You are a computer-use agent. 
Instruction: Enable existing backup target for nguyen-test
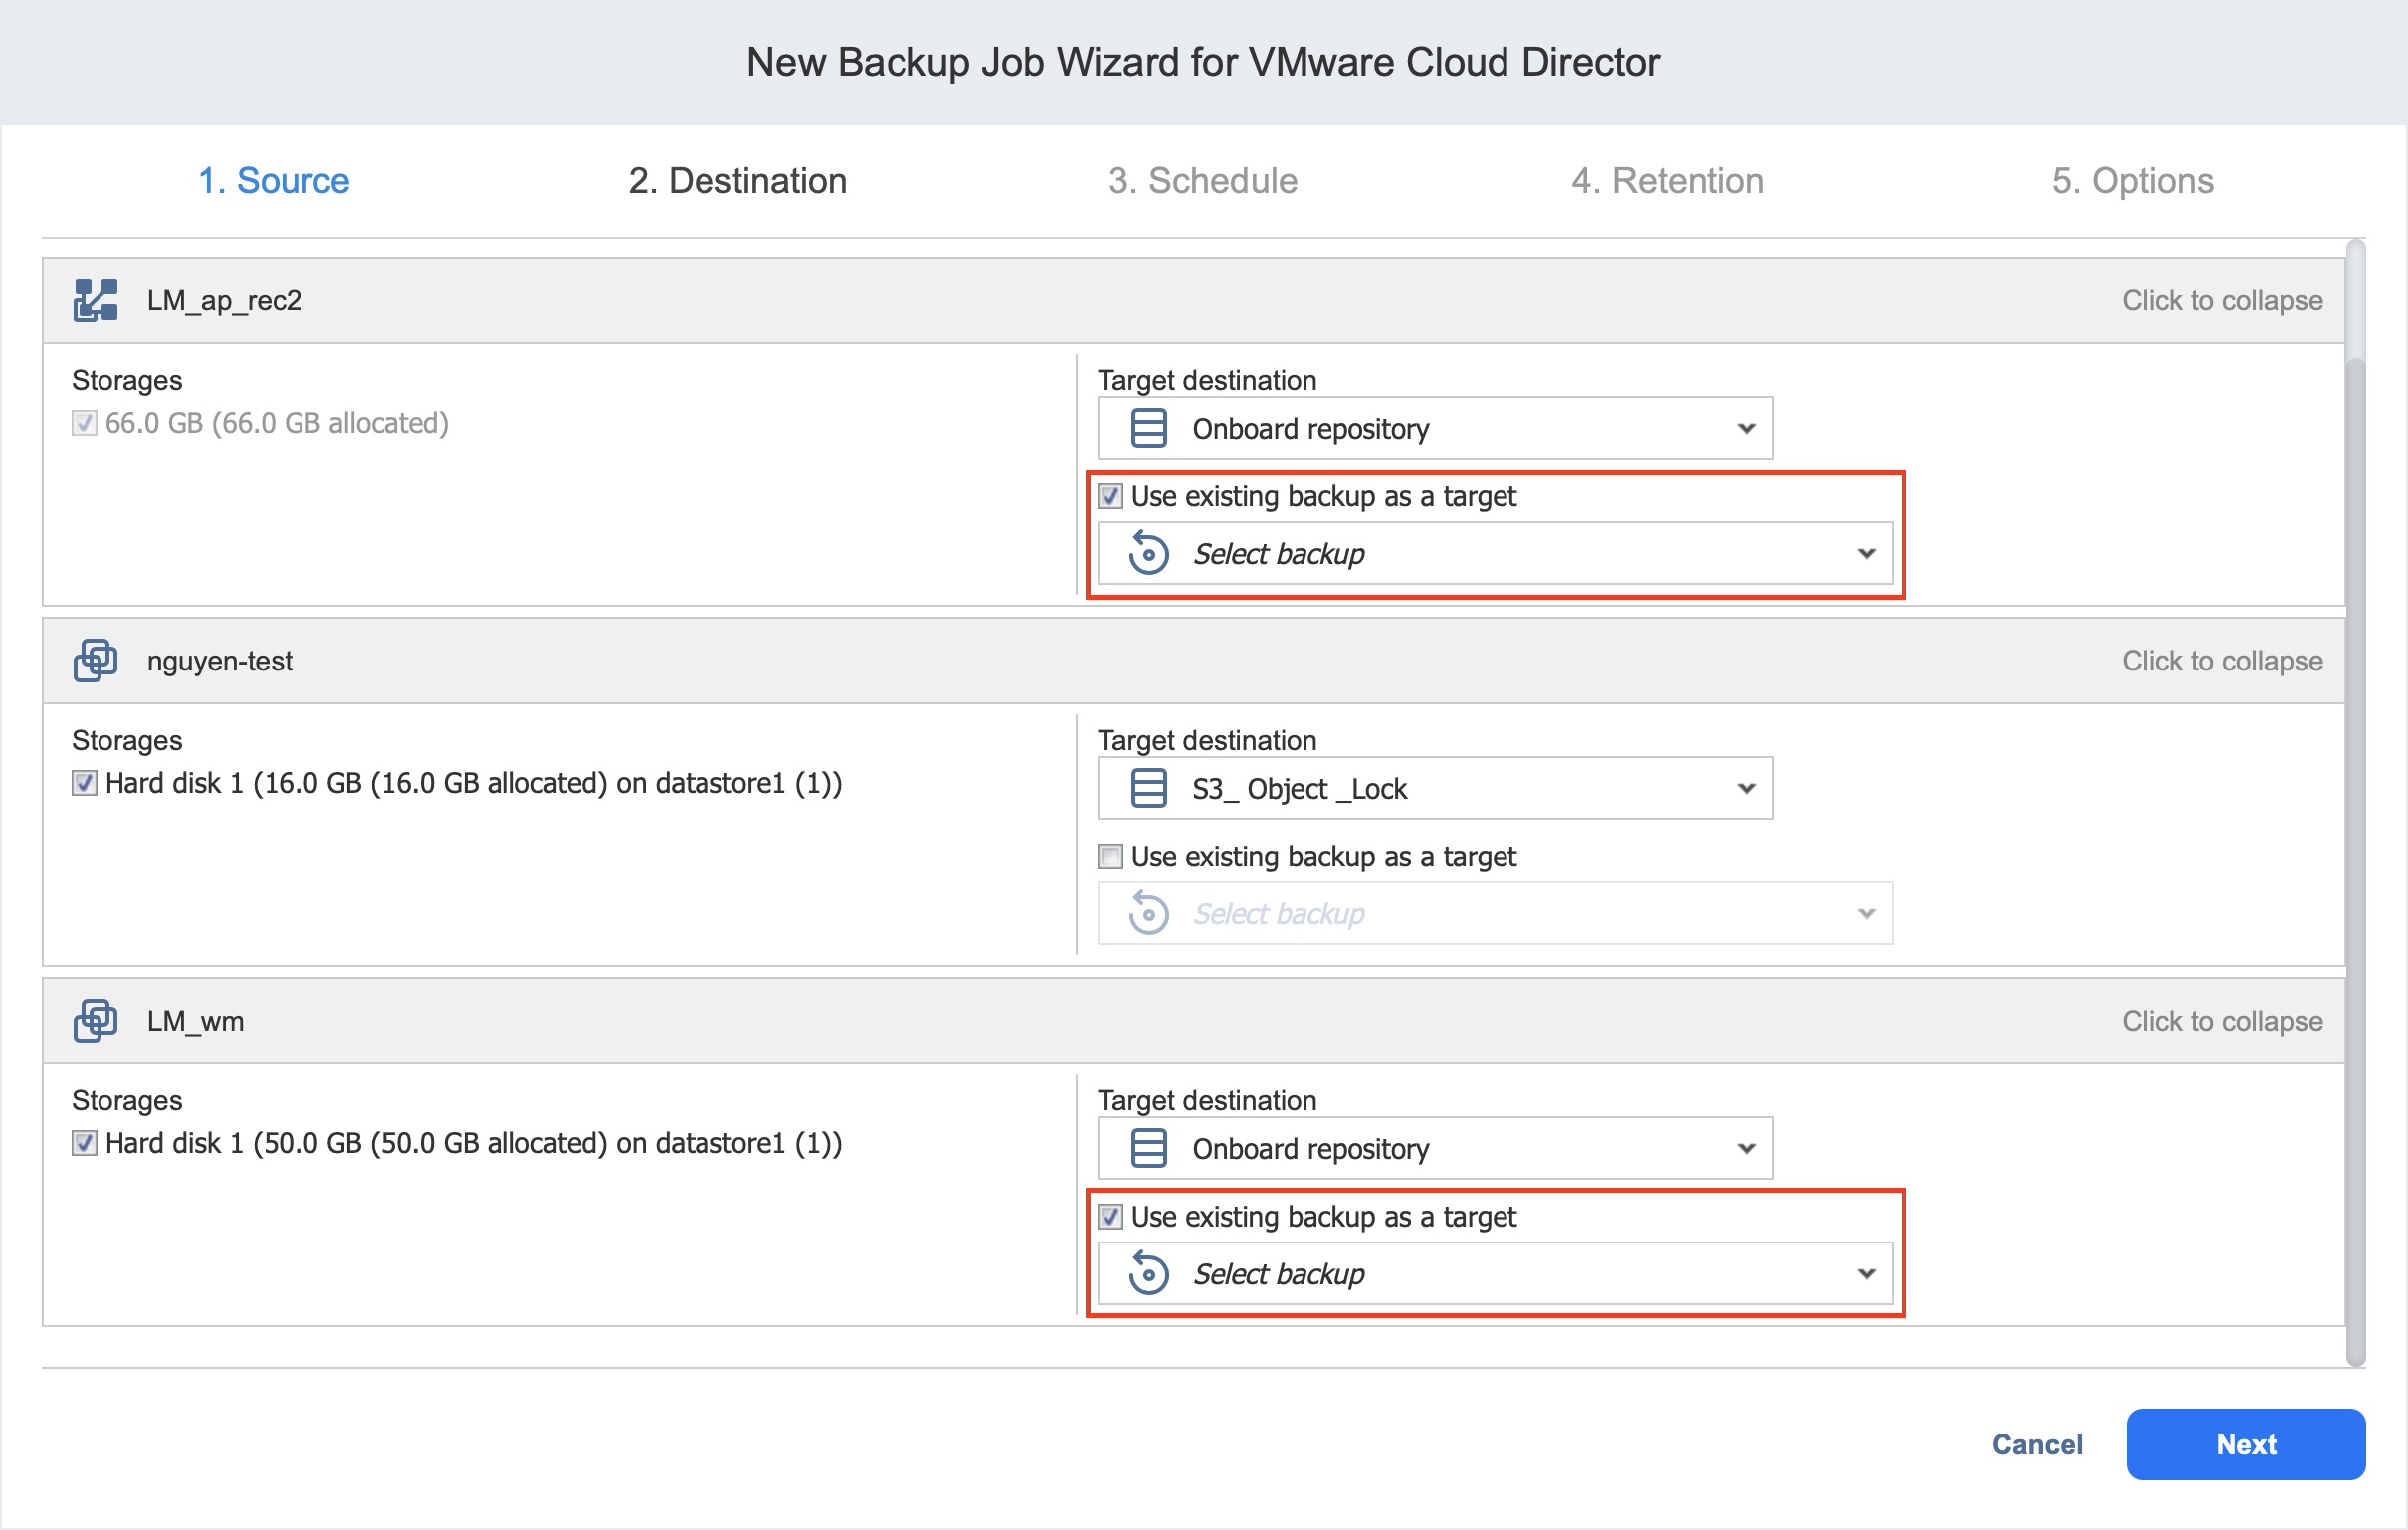[x=1110, y=856]
